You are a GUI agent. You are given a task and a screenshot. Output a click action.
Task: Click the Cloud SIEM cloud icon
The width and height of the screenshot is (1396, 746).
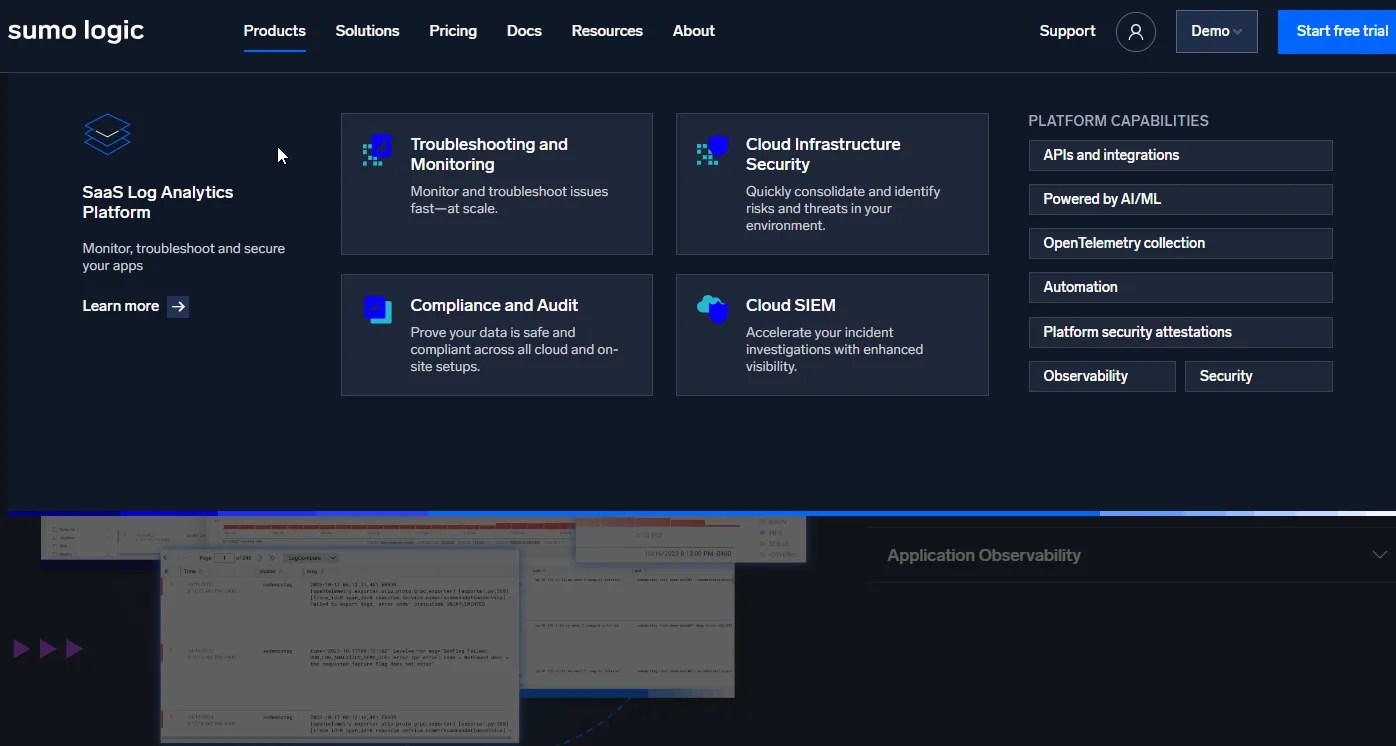(711, 310)
